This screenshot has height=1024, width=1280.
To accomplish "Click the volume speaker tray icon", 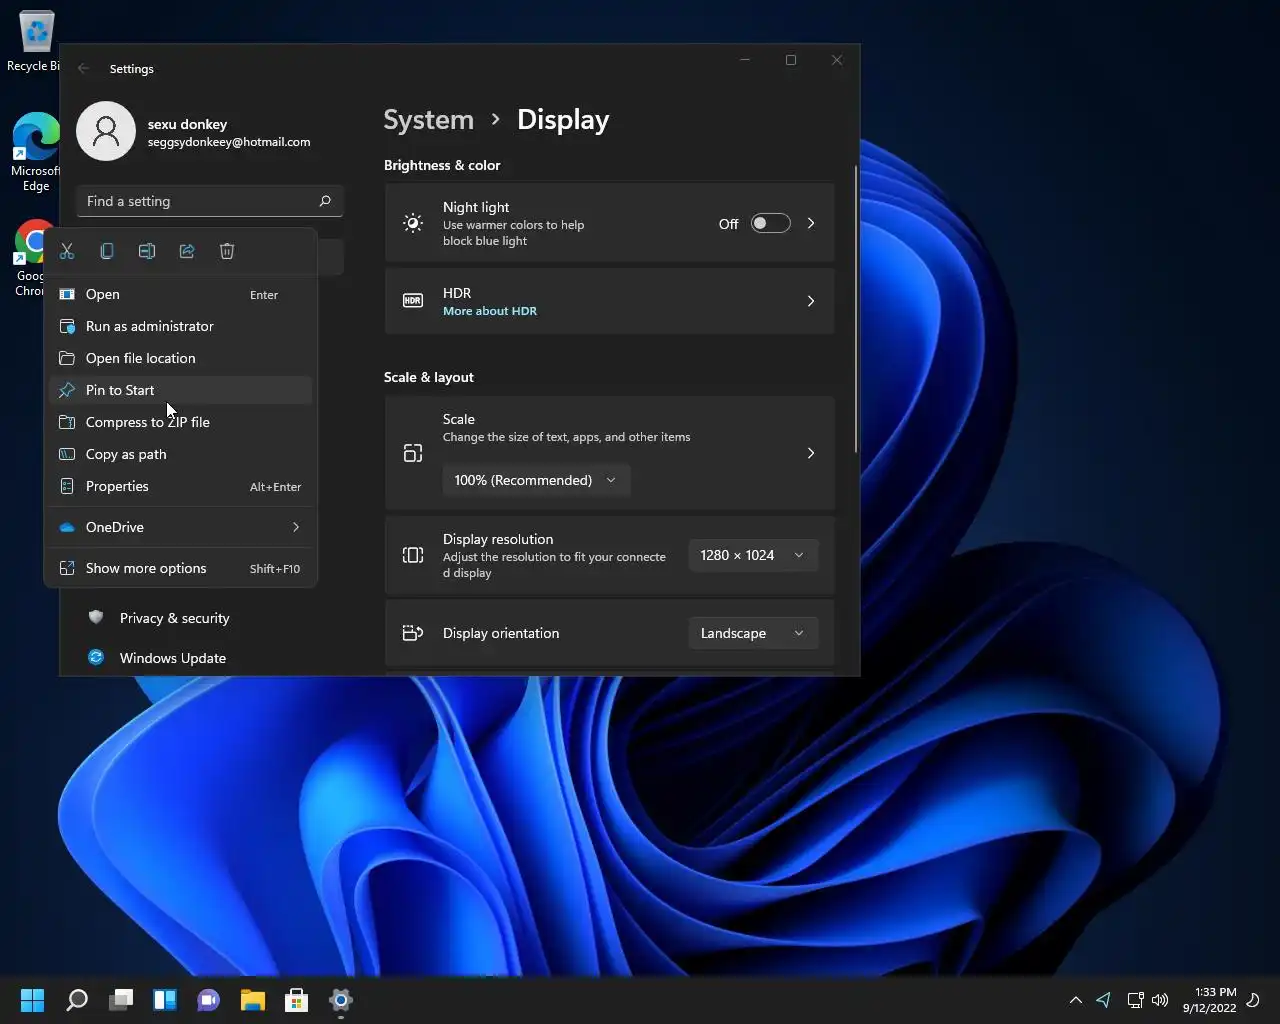I will (1160, 1000).
